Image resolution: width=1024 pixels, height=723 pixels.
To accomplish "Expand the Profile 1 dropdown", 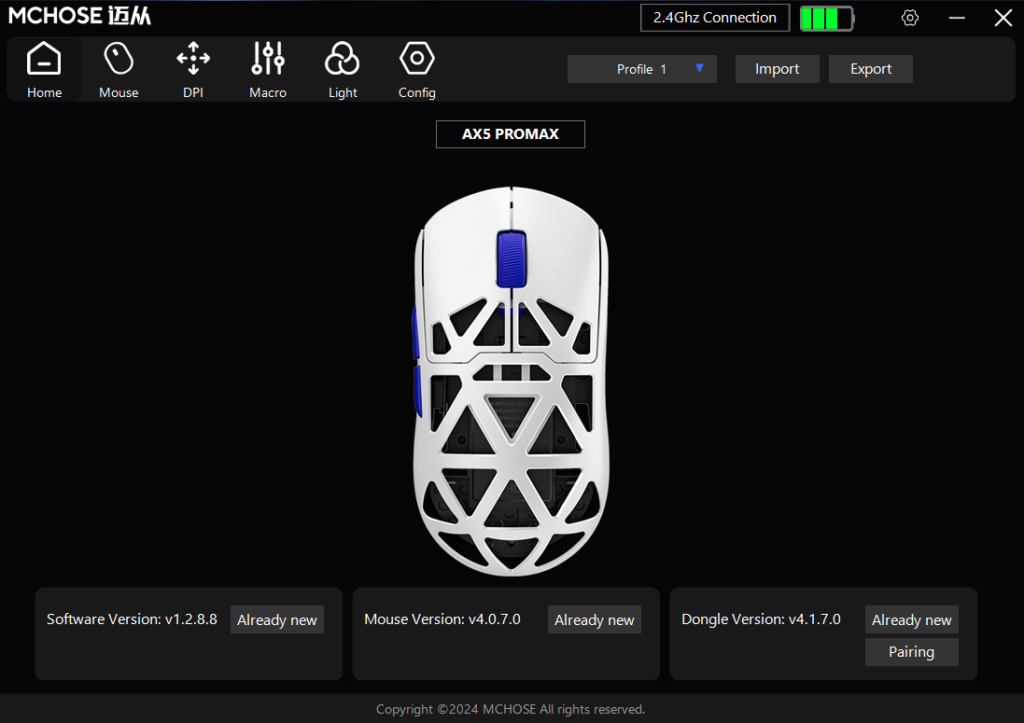I will [x=641, y=69].
